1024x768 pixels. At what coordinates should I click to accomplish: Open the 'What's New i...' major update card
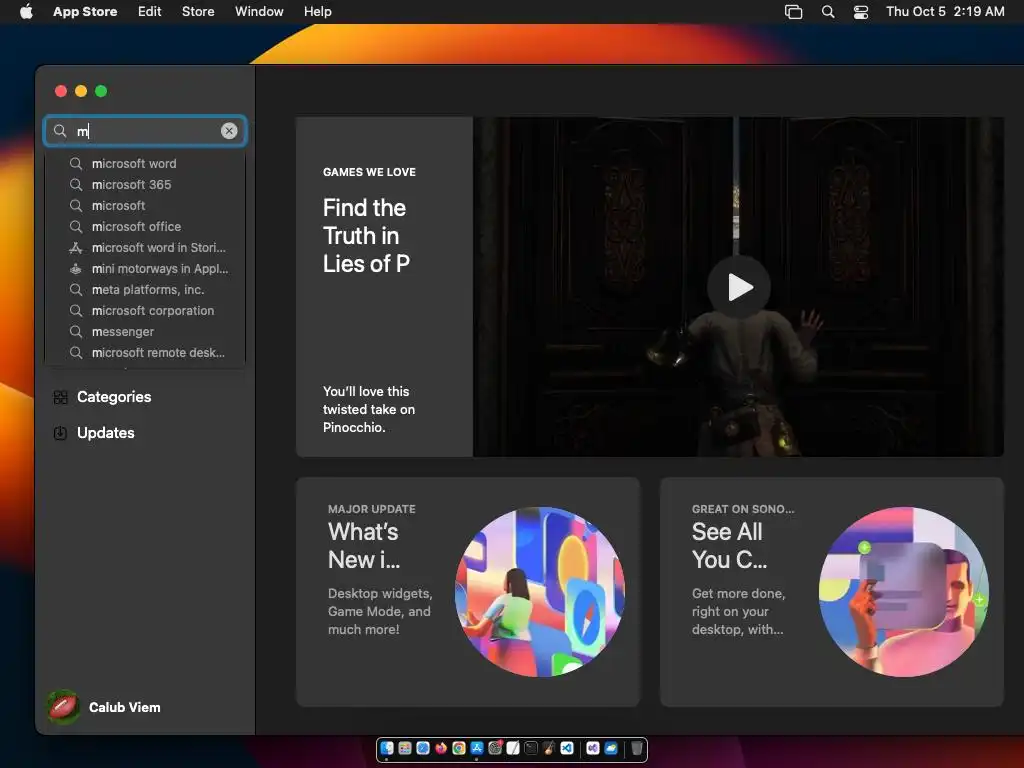(x=468, y=592)
